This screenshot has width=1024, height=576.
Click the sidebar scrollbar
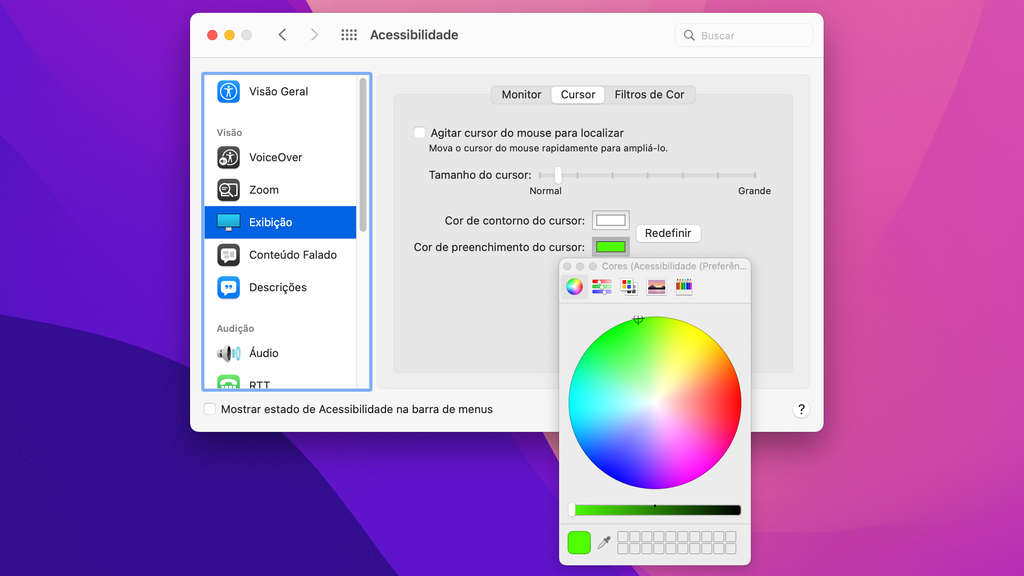(362, 155)
